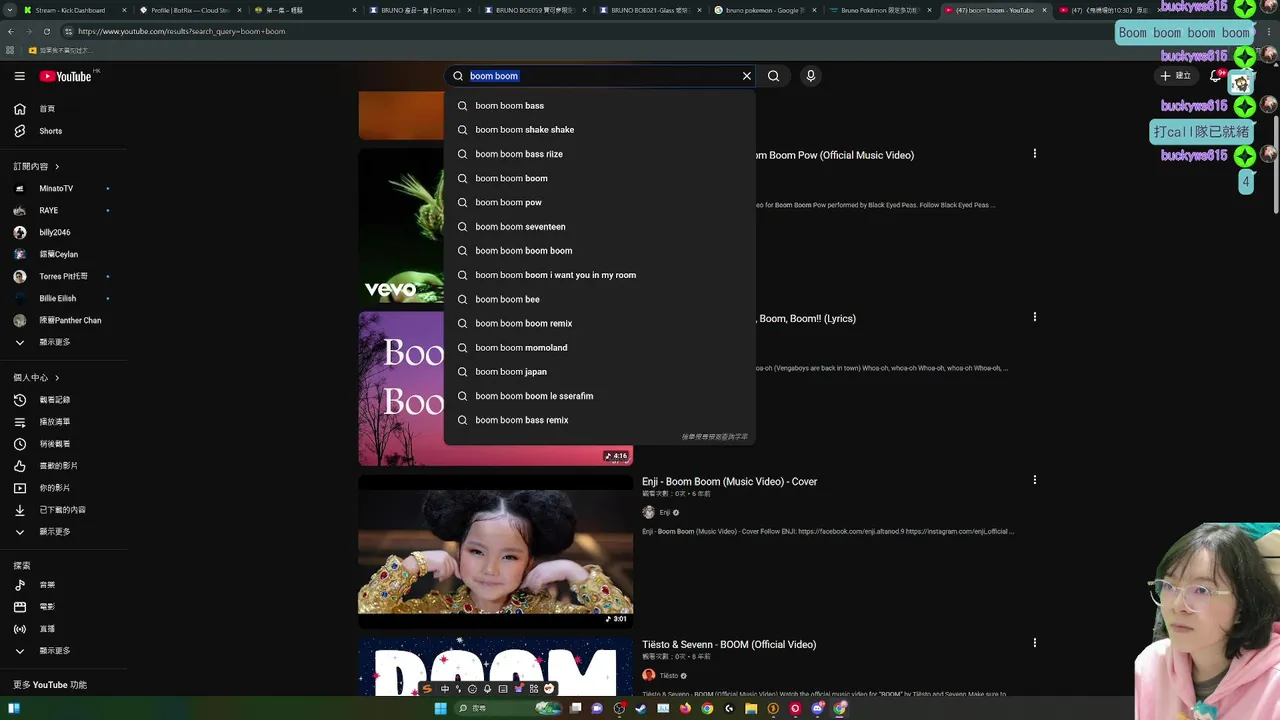1280x720 pixels.
Task: Choose suggestion 'boom boom bass'
Action: [600, 106]
